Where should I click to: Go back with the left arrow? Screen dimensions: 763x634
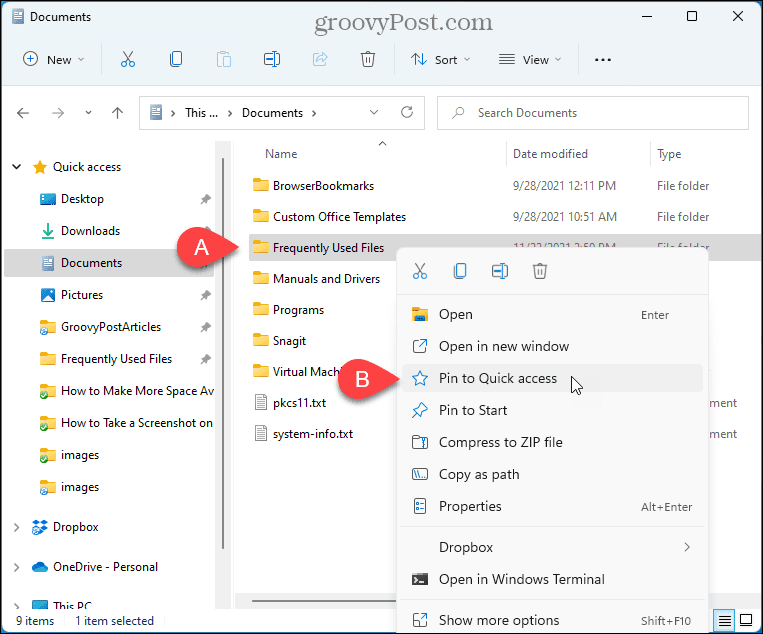(23, 113)
